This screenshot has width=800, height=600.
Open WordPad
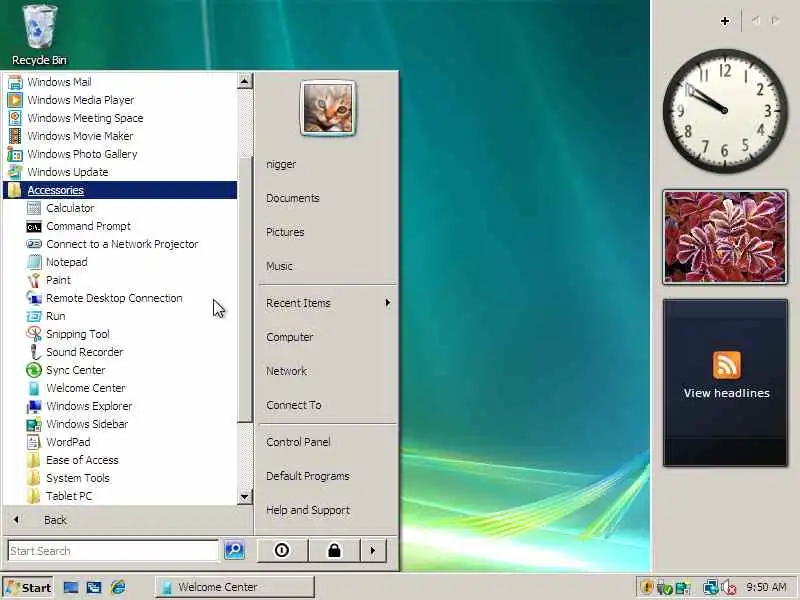(x=120, y=442)
